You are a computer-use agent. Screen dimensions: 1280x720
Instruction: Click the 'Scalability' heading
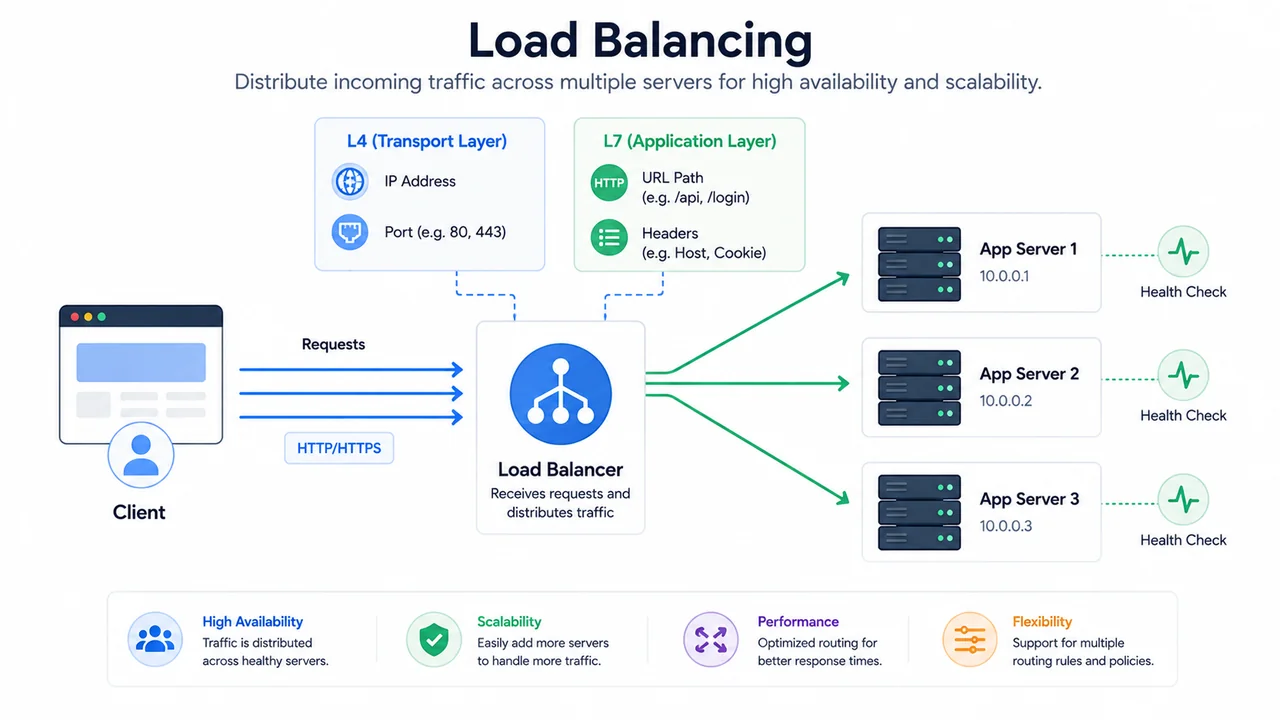pos(509,621)
